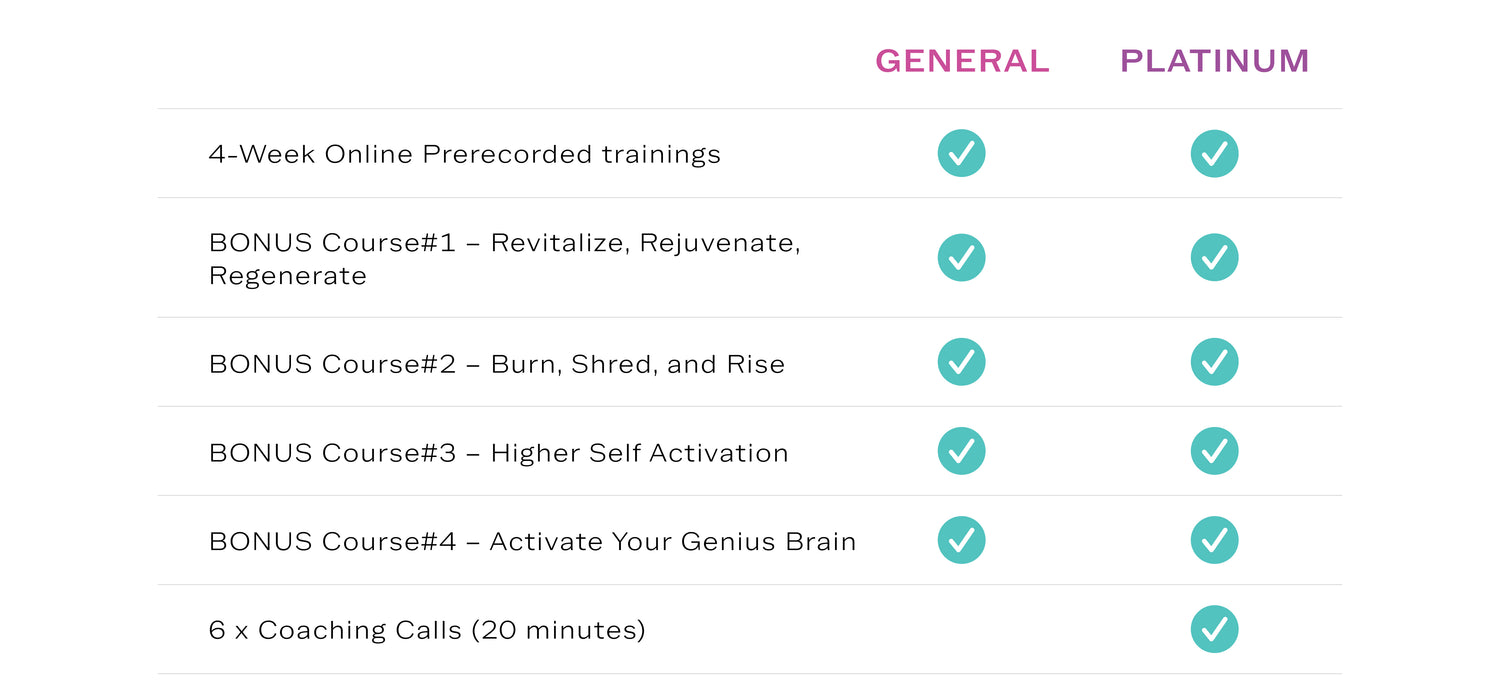
Task: Click General checkmark for Higher Self Activation
Action: [961, 451]
